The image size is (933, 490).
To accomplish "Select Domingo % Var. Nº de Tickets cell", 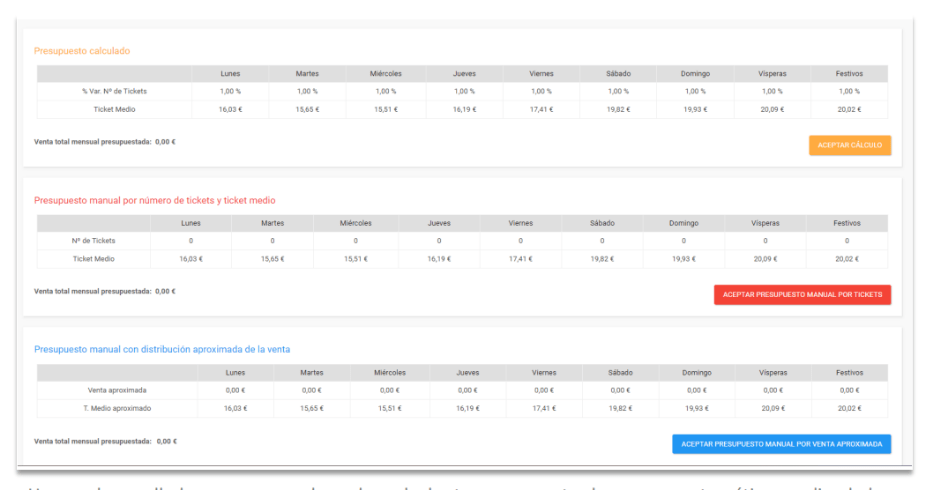I will click(x=695, y=91).
